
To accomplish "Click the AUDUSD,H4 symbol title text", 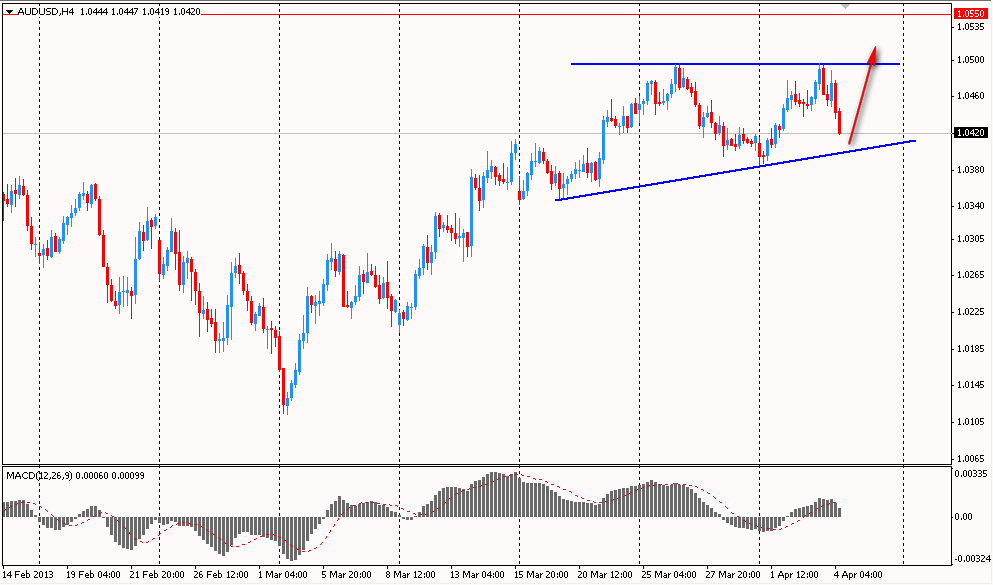I will (44, 11).
